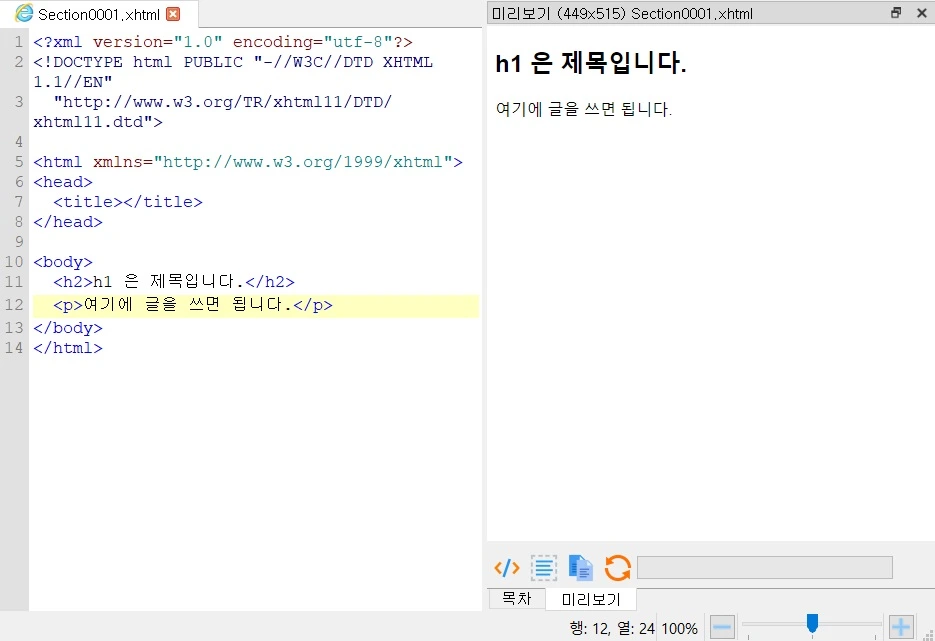Click the preview heading 'h1 은 제목입니다.'
Image resolution: width=935 pixels, height=641 pixels.
coord(590,63)
